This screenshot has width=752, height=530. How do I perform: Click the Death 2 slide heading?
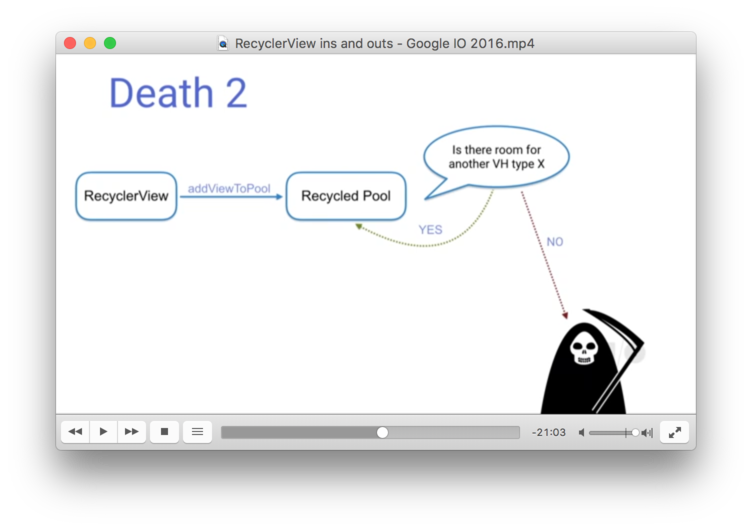(x=178, y=93)
